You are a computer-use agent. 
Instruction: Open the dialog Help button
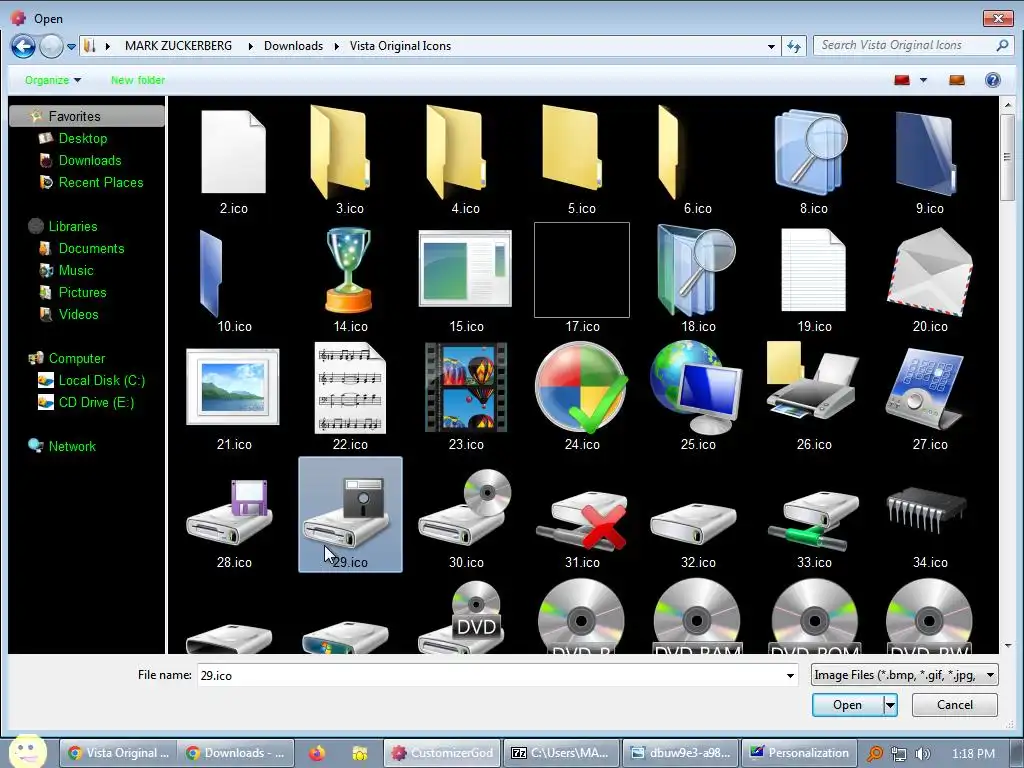click(993, 80)
